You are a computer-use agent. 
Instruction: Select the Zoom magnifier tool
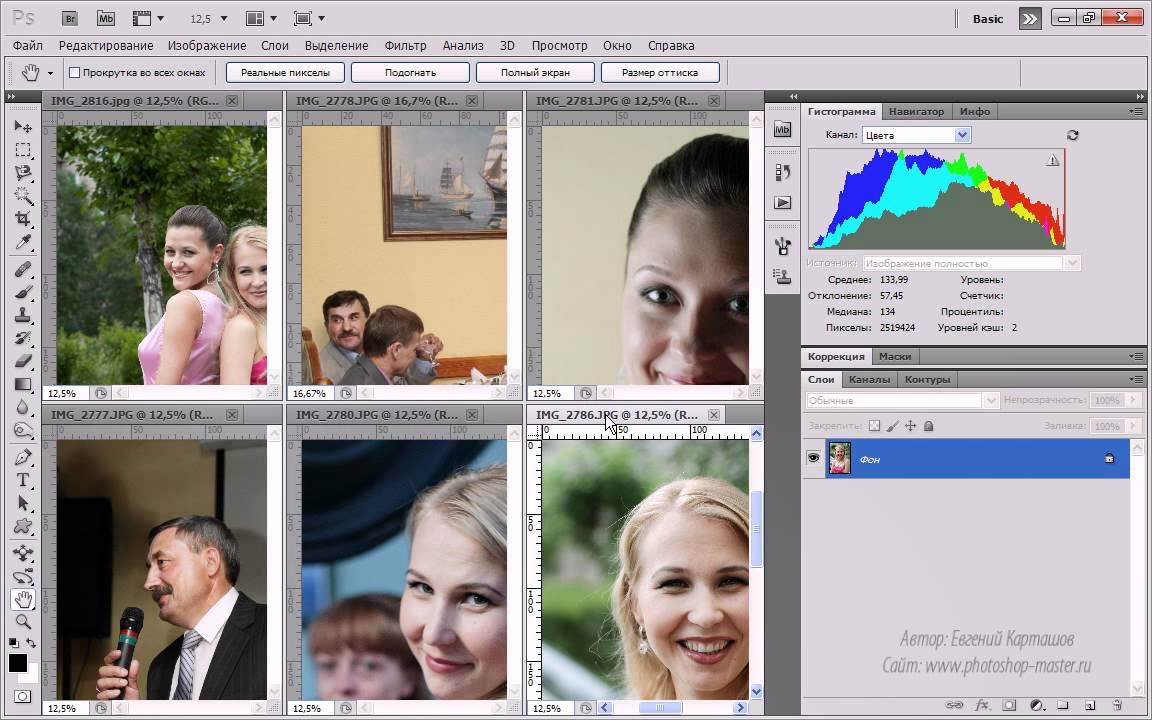point(22,622)
